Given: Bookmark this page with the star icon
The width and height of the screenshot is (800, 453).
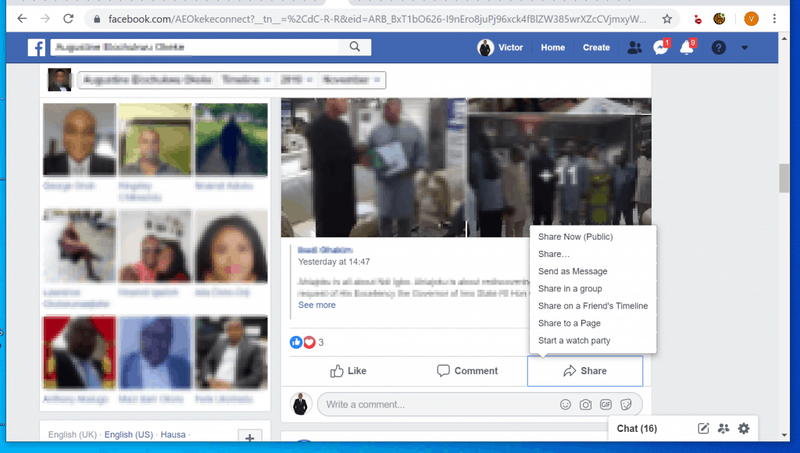Looking at the screenshot, I should pyautogui.click(x=667, y=19).
